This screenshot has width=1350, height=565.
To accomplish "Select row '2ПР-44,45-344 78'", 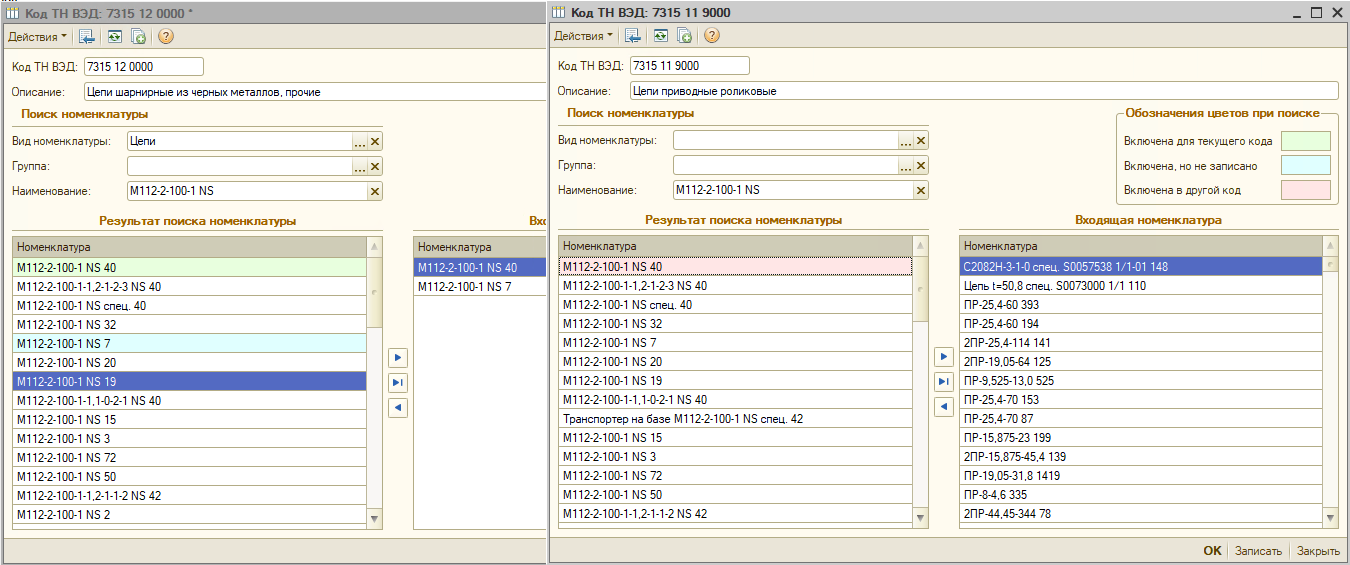I will [x=1141, y=514].
